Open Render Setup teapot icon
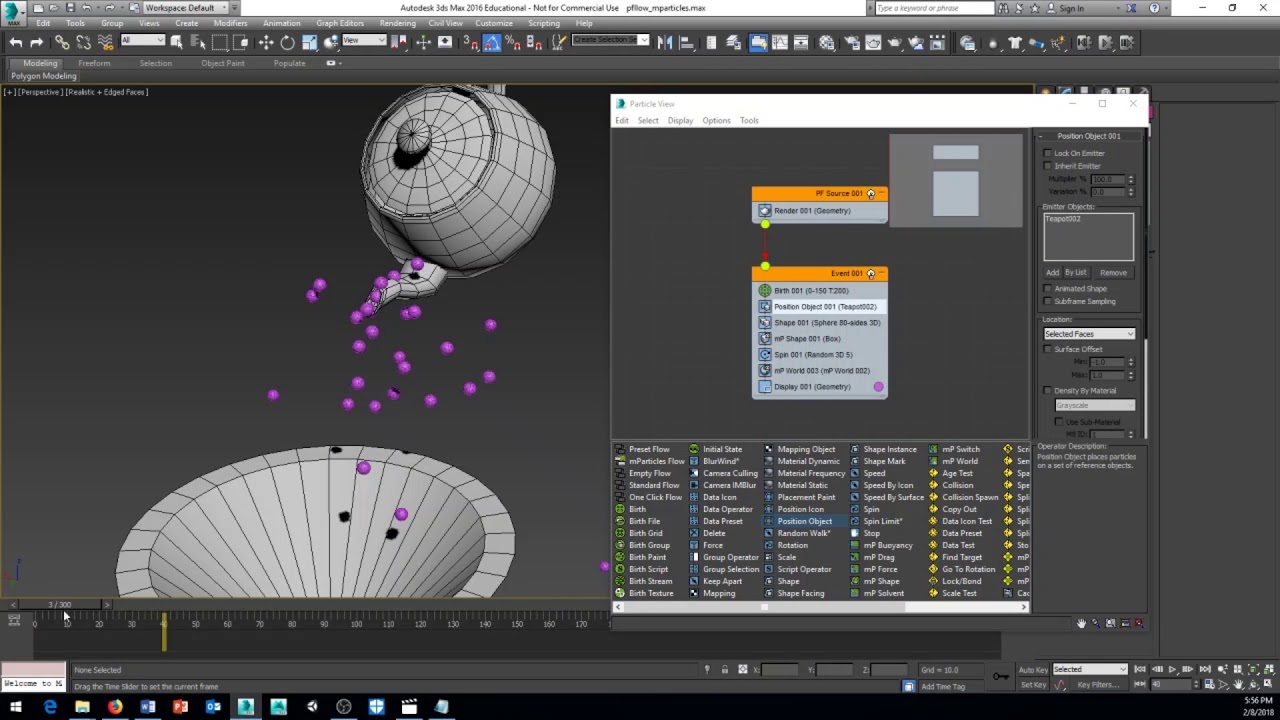 tap(851, 42)
